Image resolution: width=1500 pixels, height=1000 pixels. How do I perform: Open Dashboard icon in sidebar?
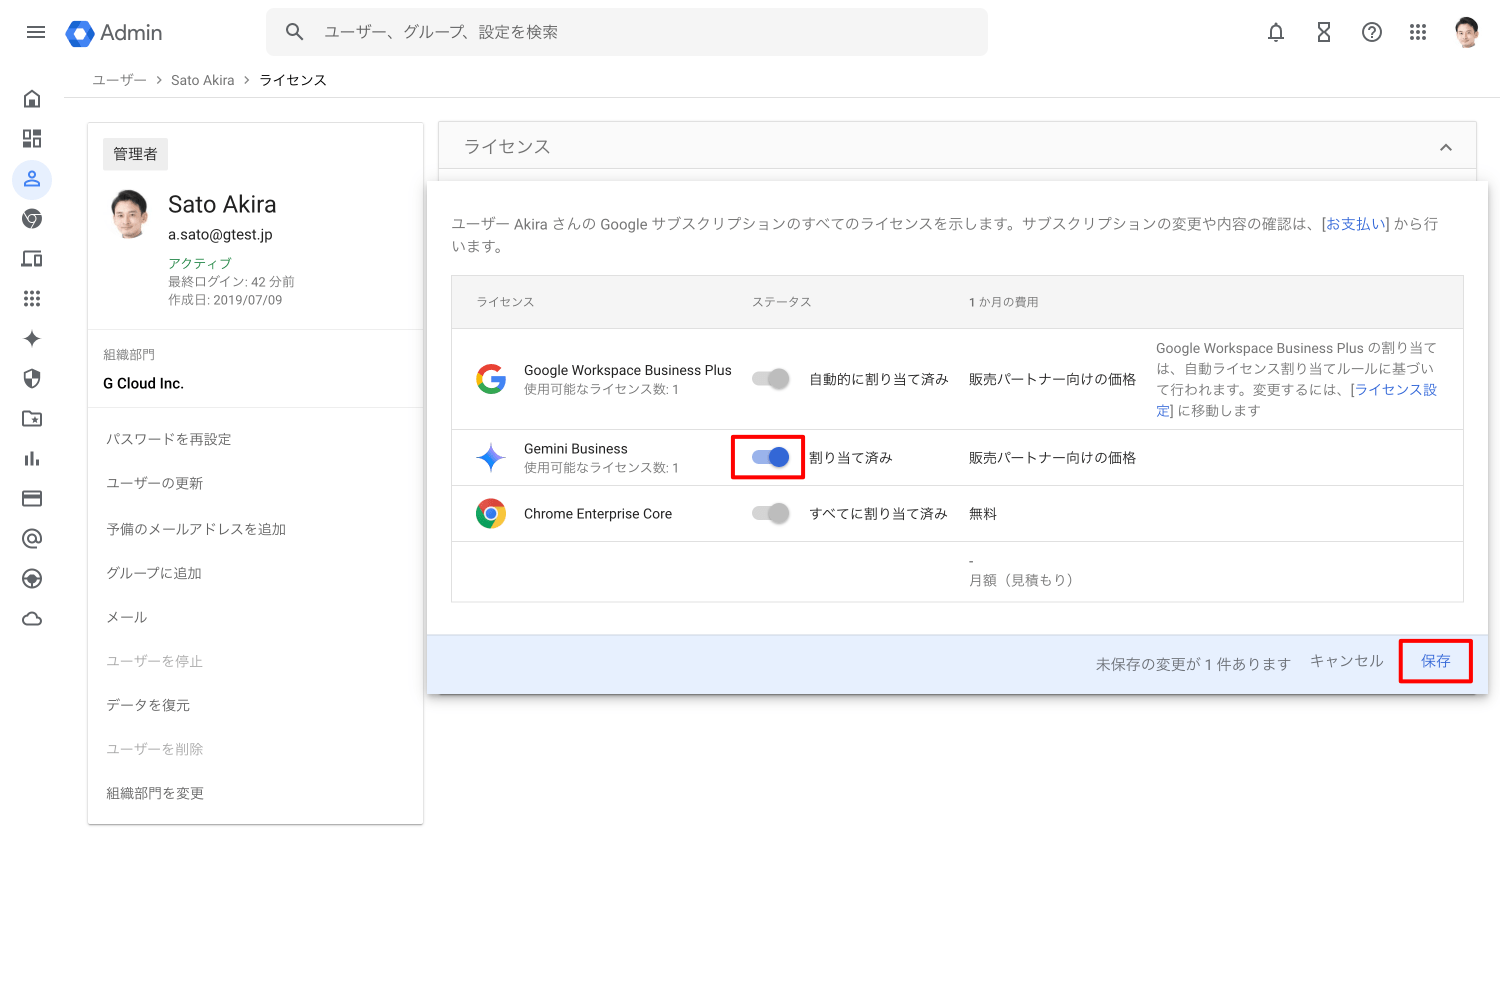tap(32, 139)
